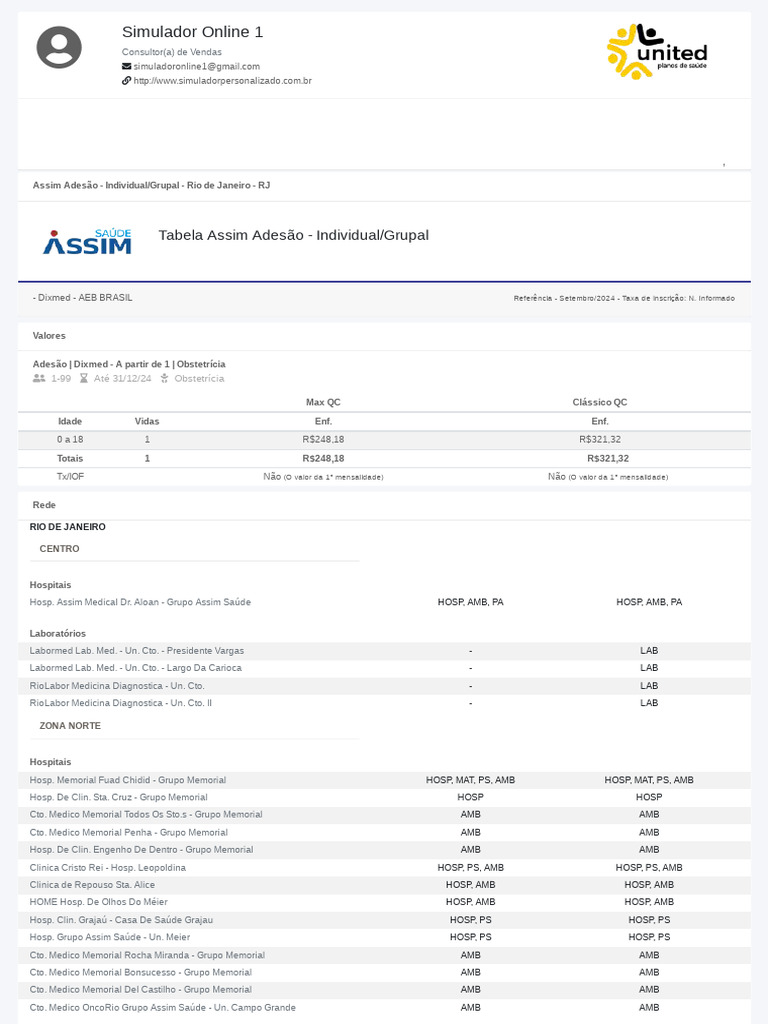Select the Clássico QC column header
The image size is (768, 1024).
600,402
